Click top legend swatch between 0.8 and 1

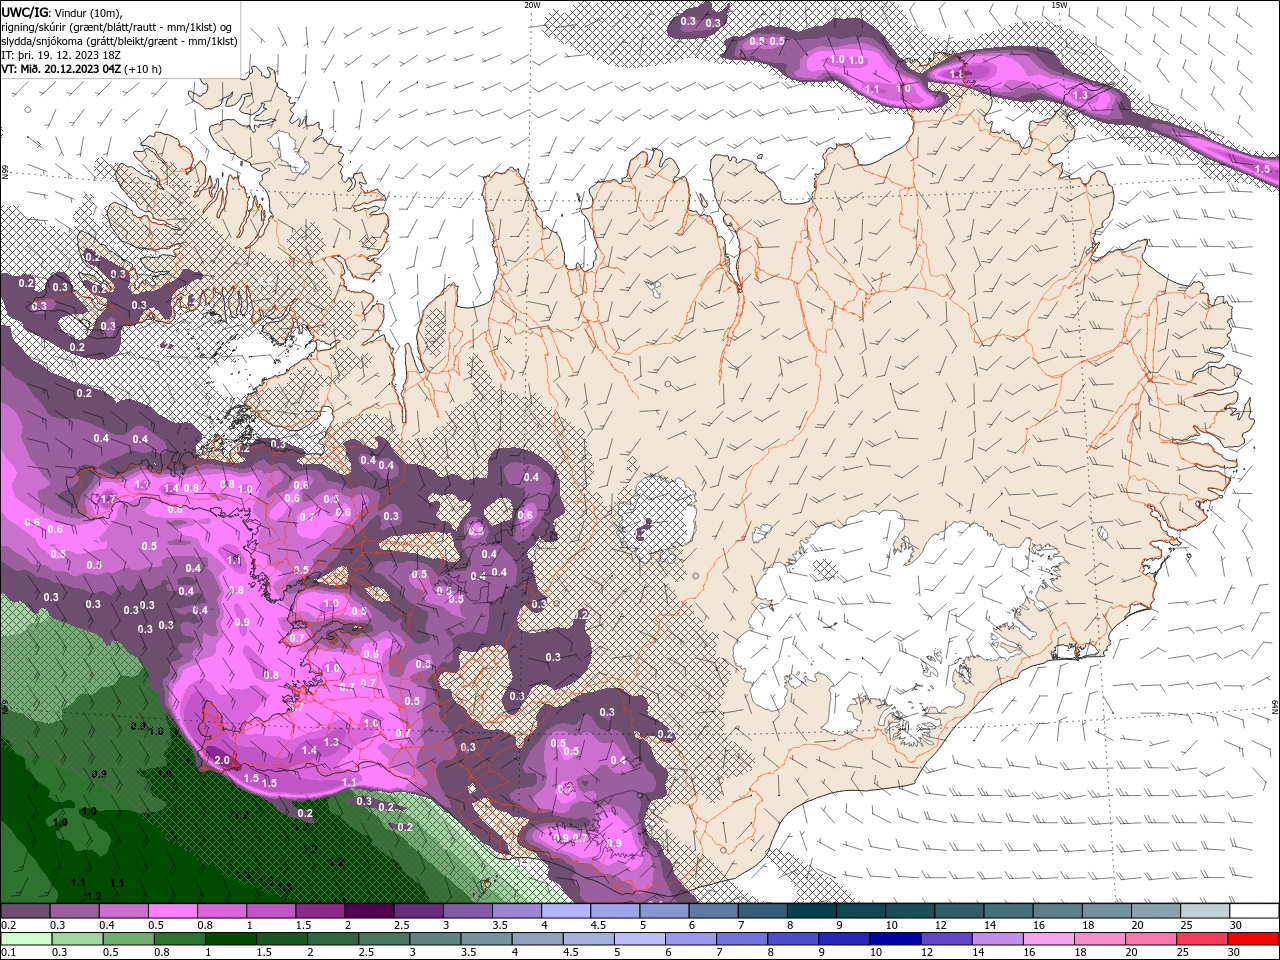(221, 911)
